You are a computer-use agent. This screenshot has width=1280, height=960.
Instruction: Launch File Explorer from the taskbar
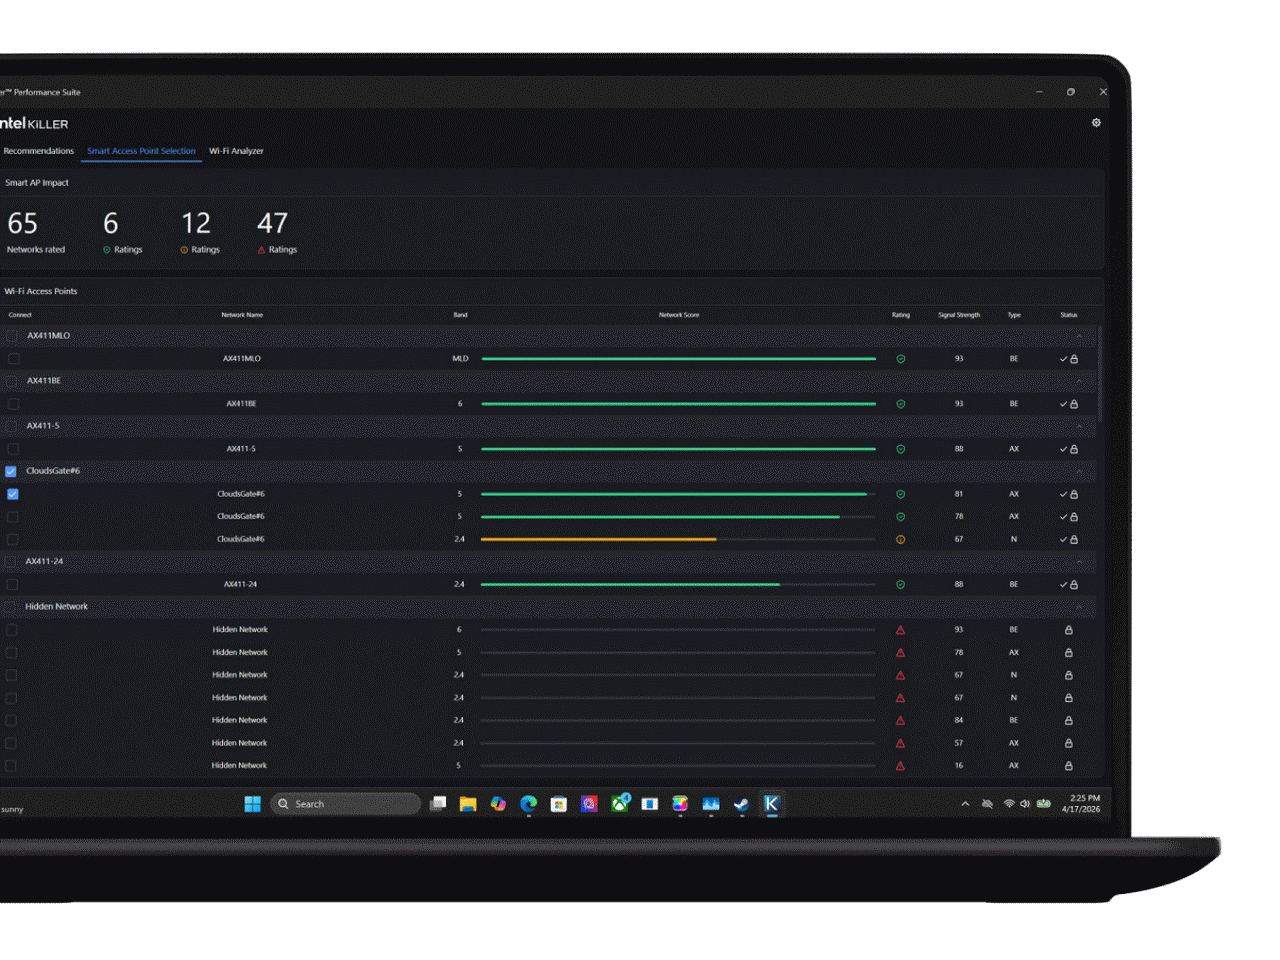[467, 804]
